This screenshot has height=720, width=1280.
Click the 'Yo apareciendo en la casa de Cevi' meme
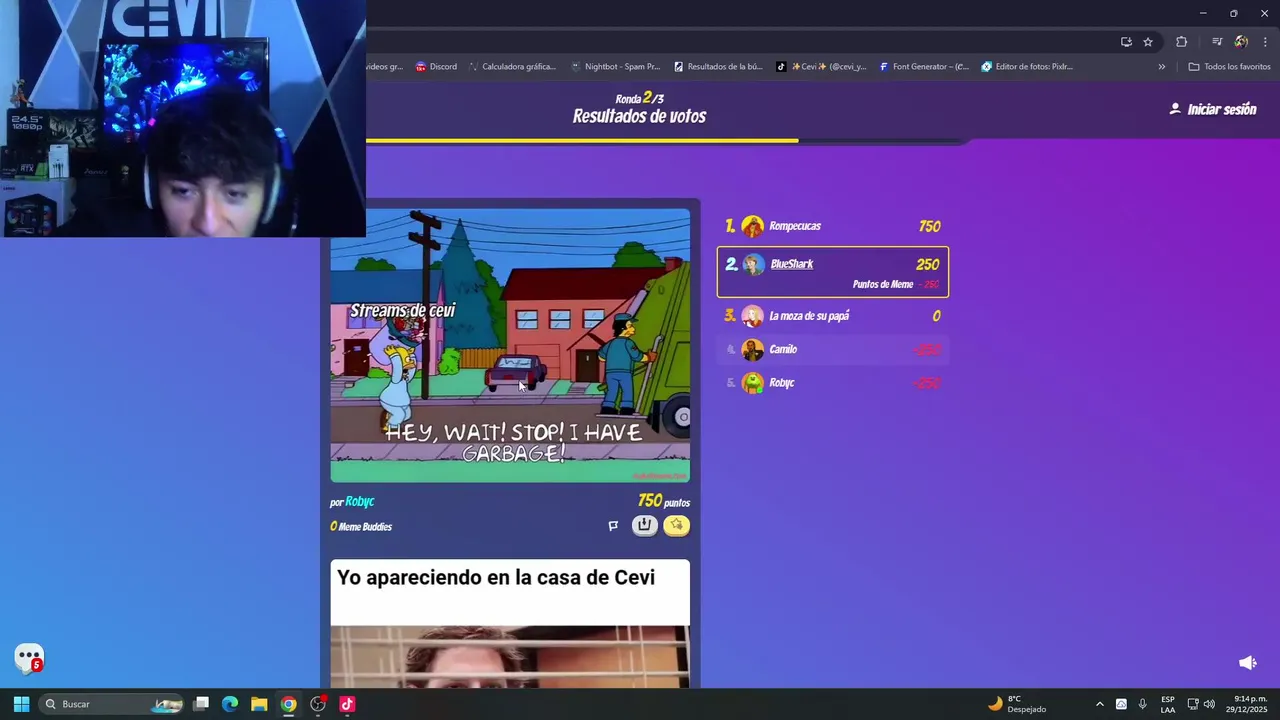point(510,624)
